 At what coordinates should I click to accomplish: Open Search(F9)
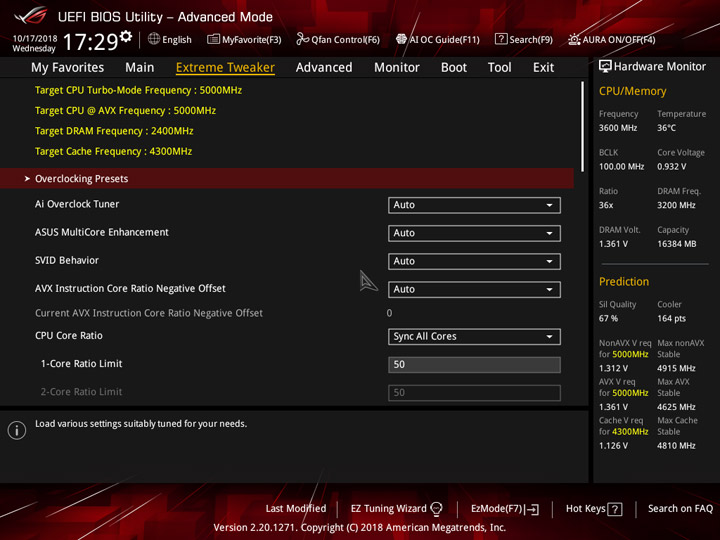523,39
